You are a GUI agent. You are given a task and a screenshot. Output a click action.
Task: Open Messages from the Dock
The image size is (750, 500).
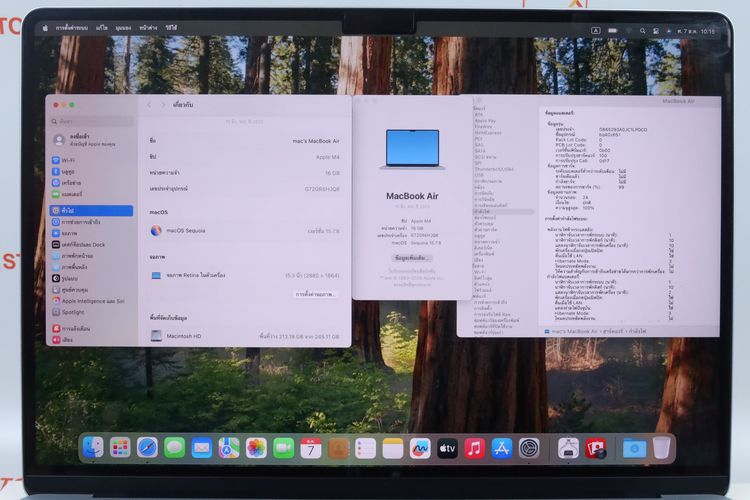[x=175, y=448]
